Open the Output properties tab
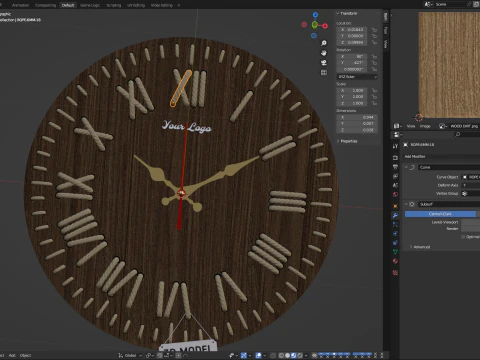 pos(395,167)
